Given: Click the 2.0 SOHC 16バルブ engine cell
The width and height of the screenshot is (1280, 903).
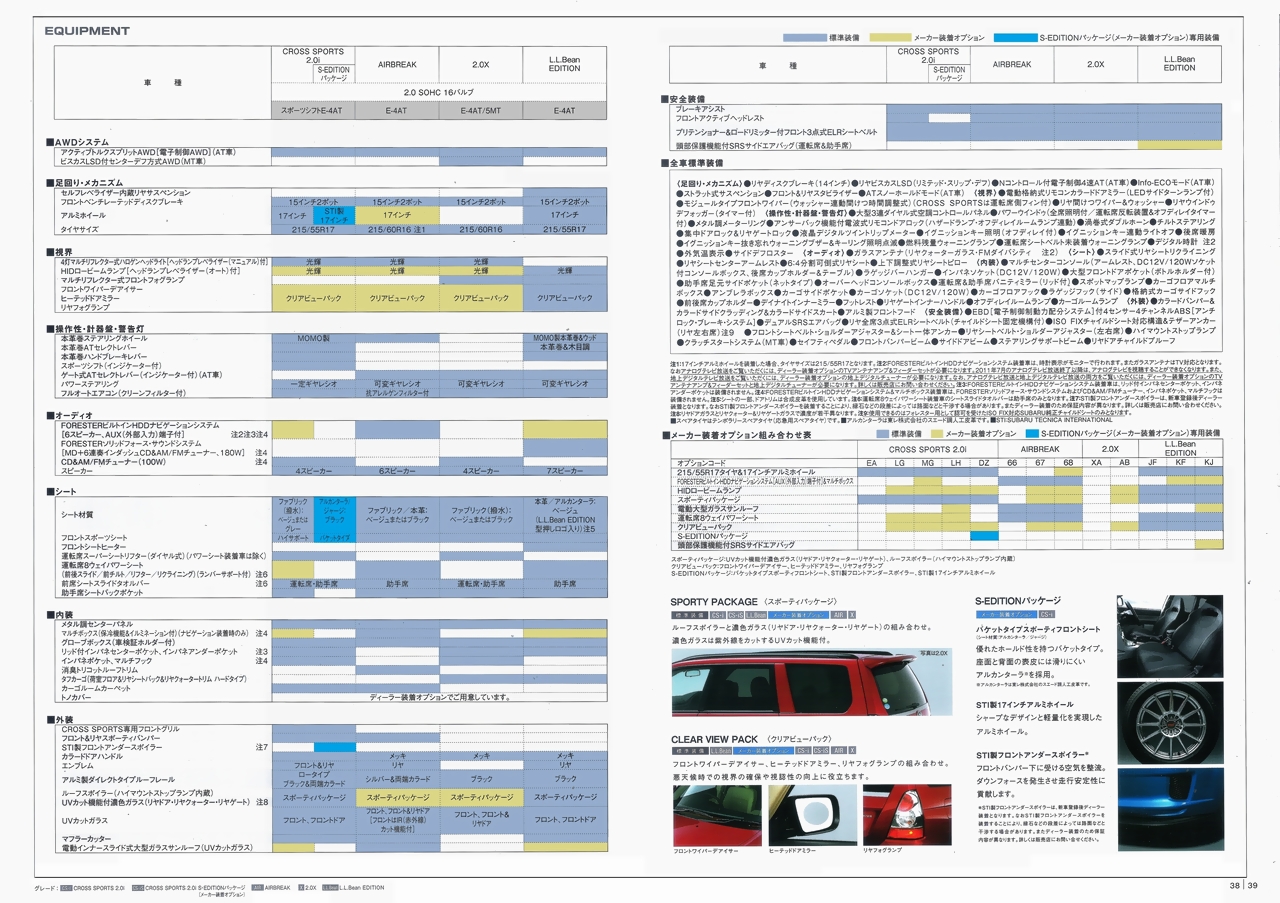Looking at the screenshot, I should coord(438,91).
